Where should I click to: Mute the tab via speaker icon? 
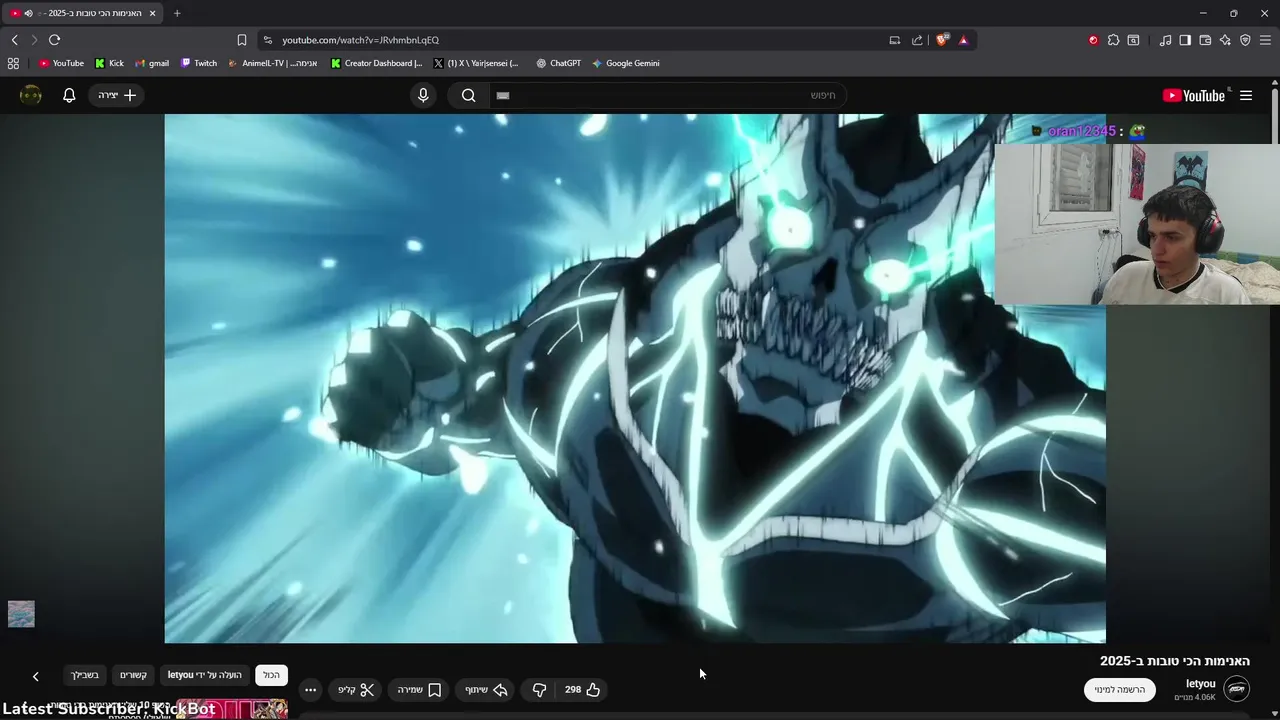tap(28, 13)
